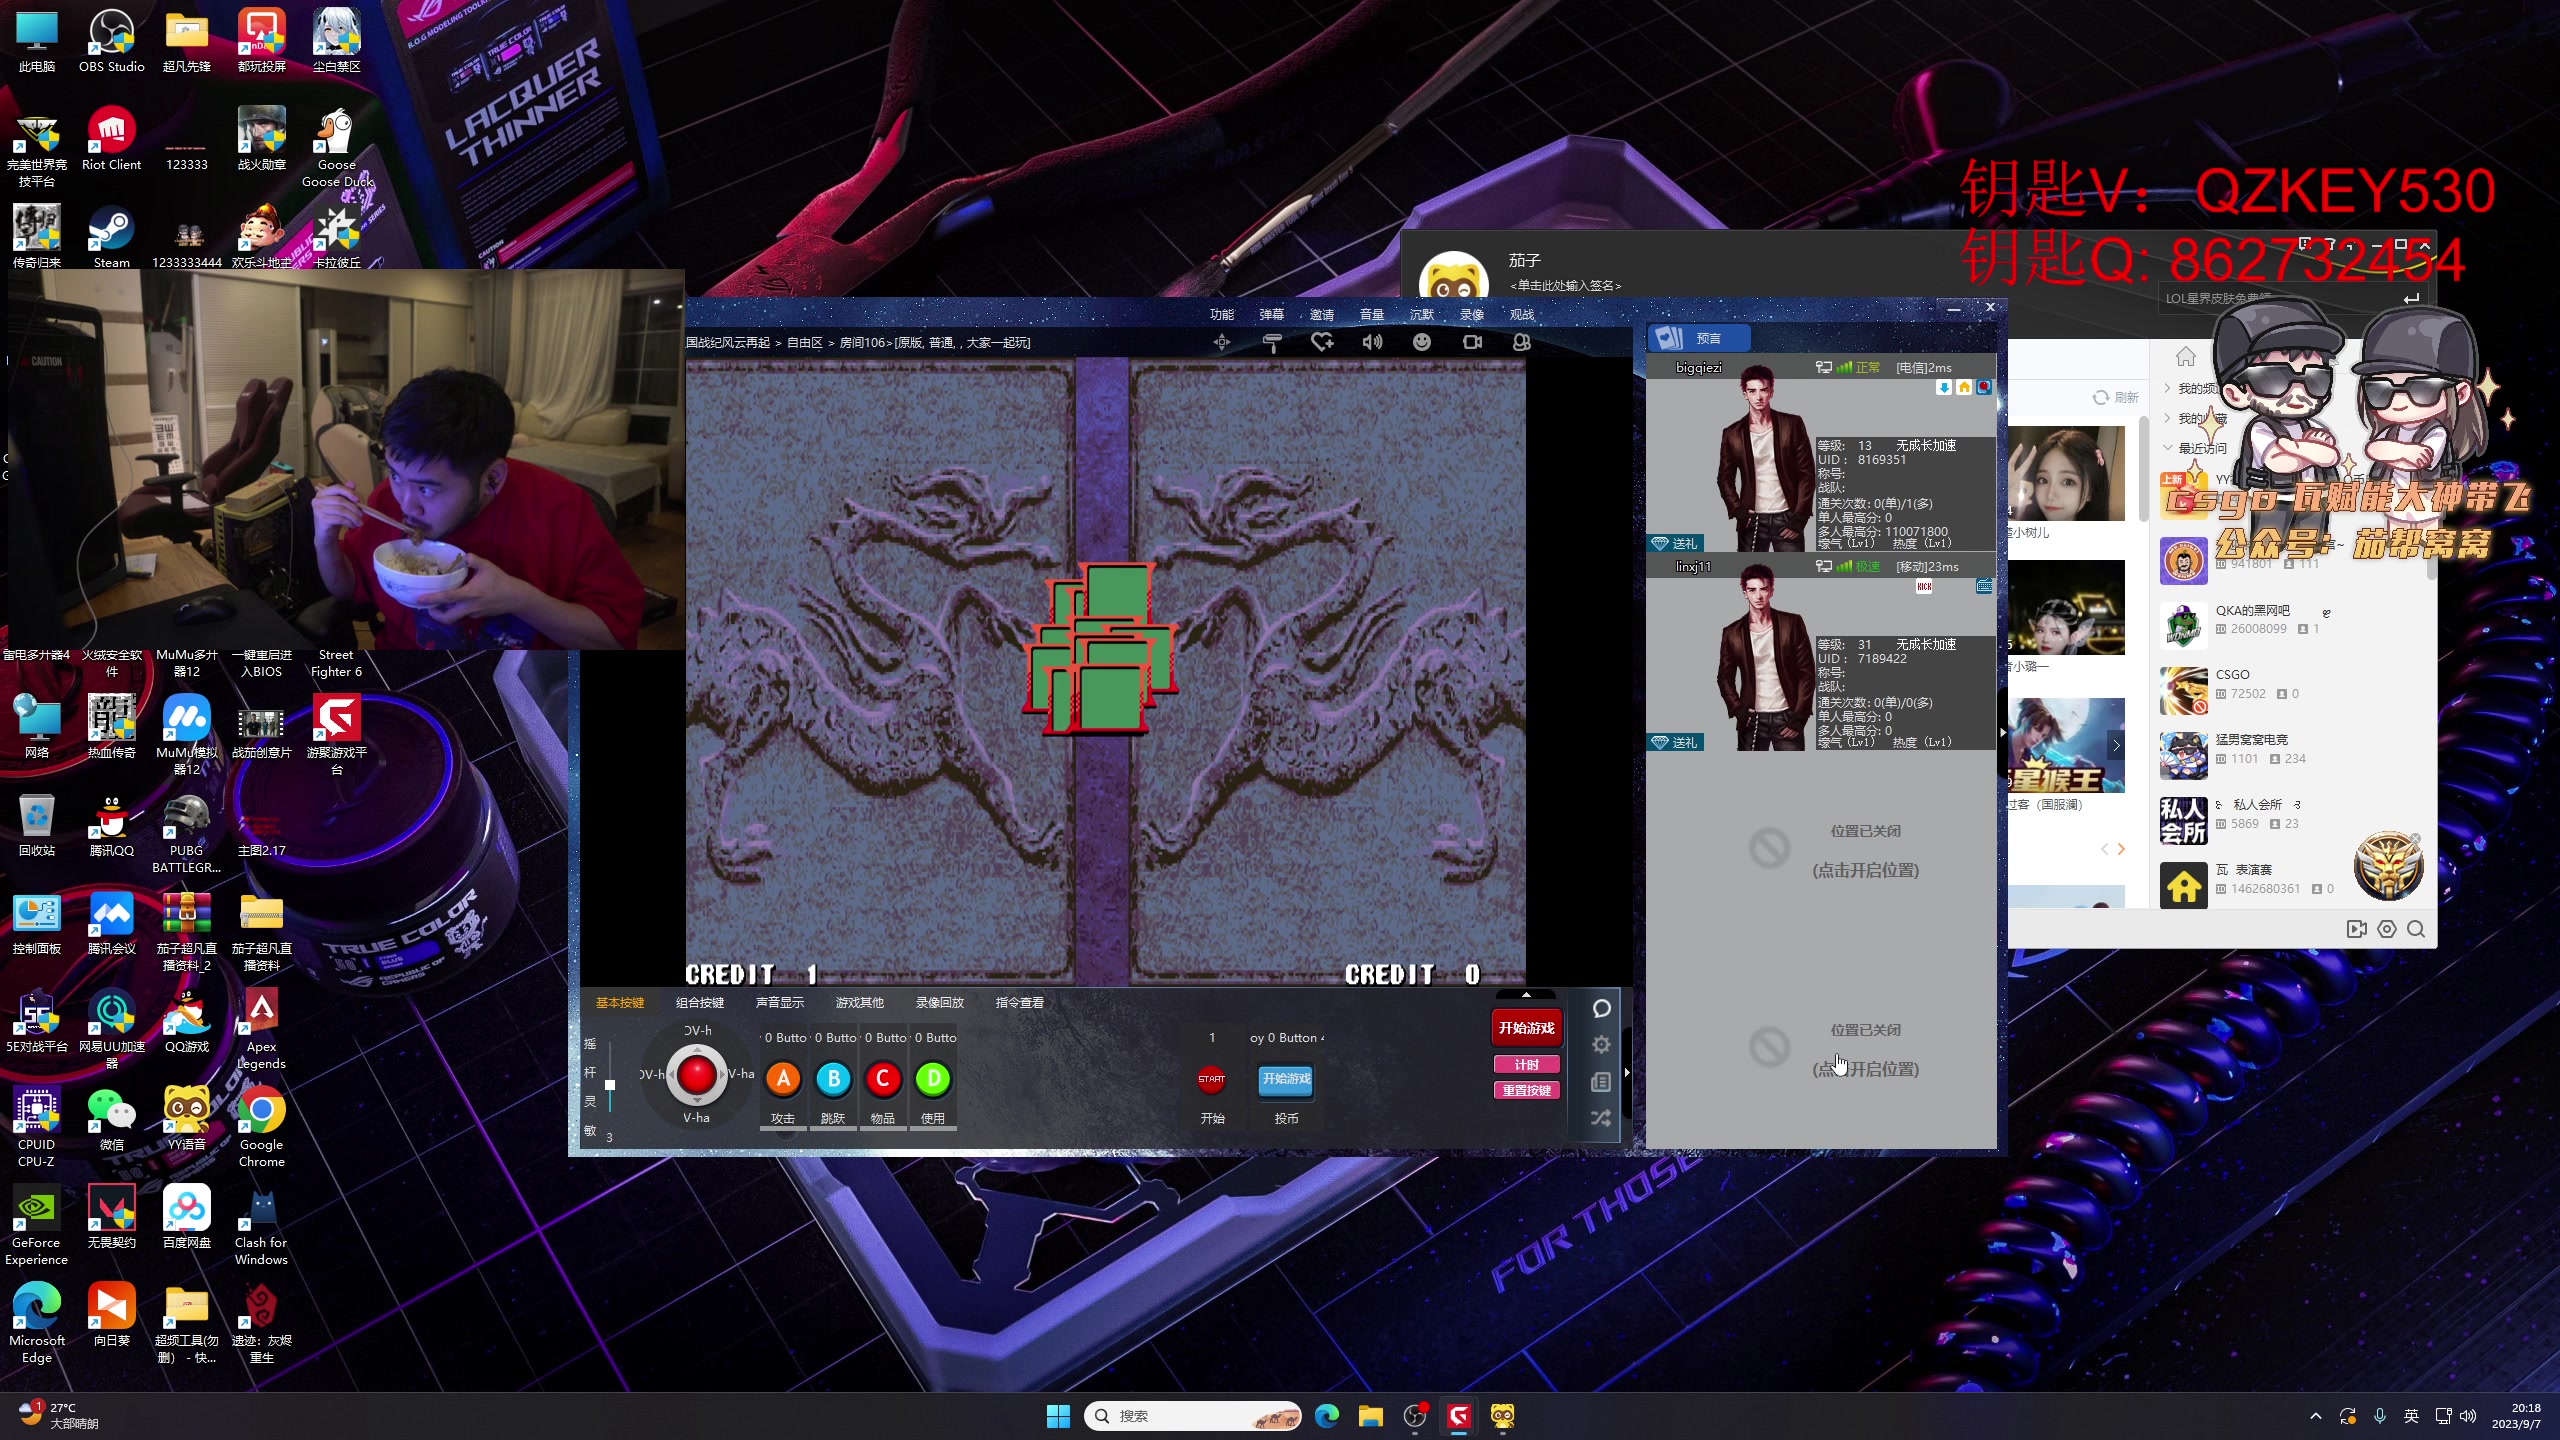Collapse 最近访问 section in YY window
Viewport: 2560px width, 1440px height.
2168,448
